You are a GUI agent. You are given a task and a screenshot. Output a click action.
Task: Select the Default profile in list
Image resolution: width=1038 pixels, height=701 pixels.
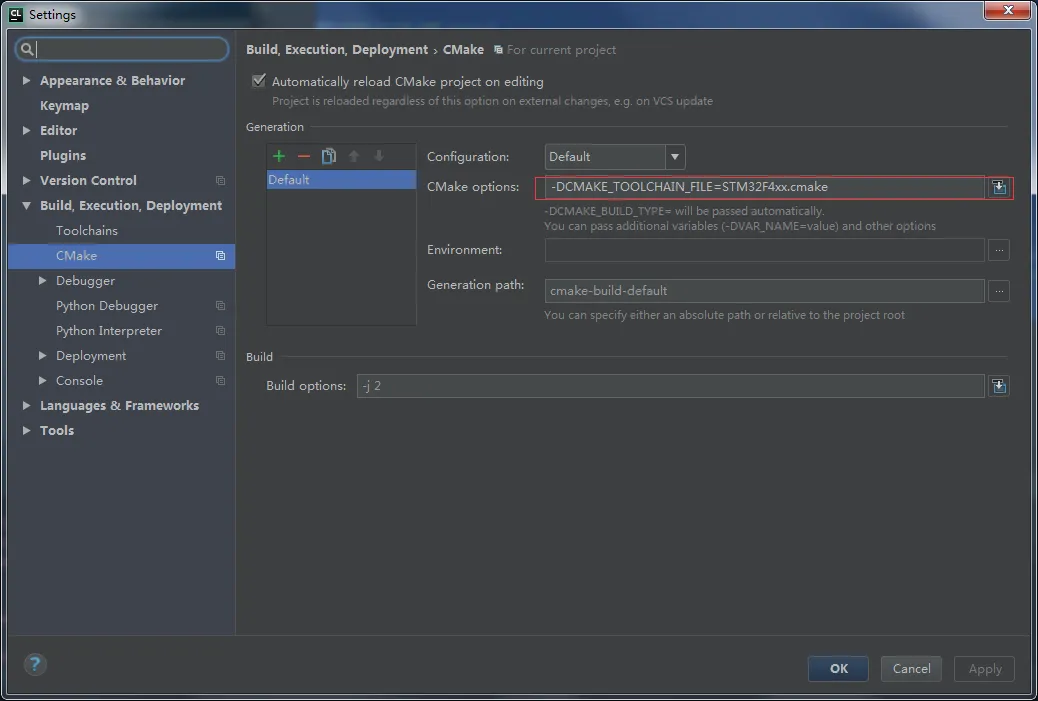tap(341, 179)
